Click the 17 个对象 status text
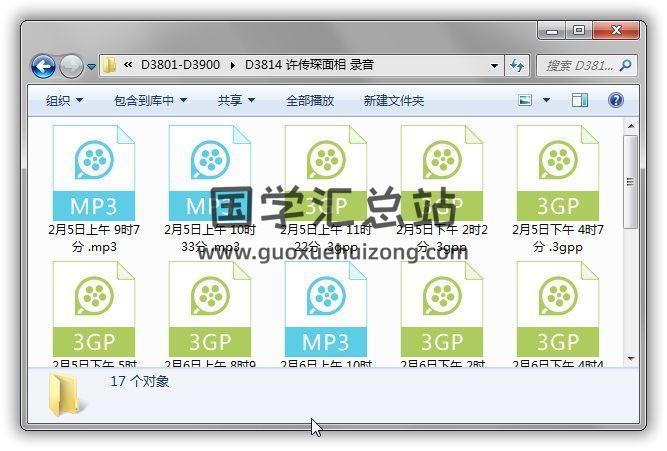667x451 pixels. coord(140,381)
